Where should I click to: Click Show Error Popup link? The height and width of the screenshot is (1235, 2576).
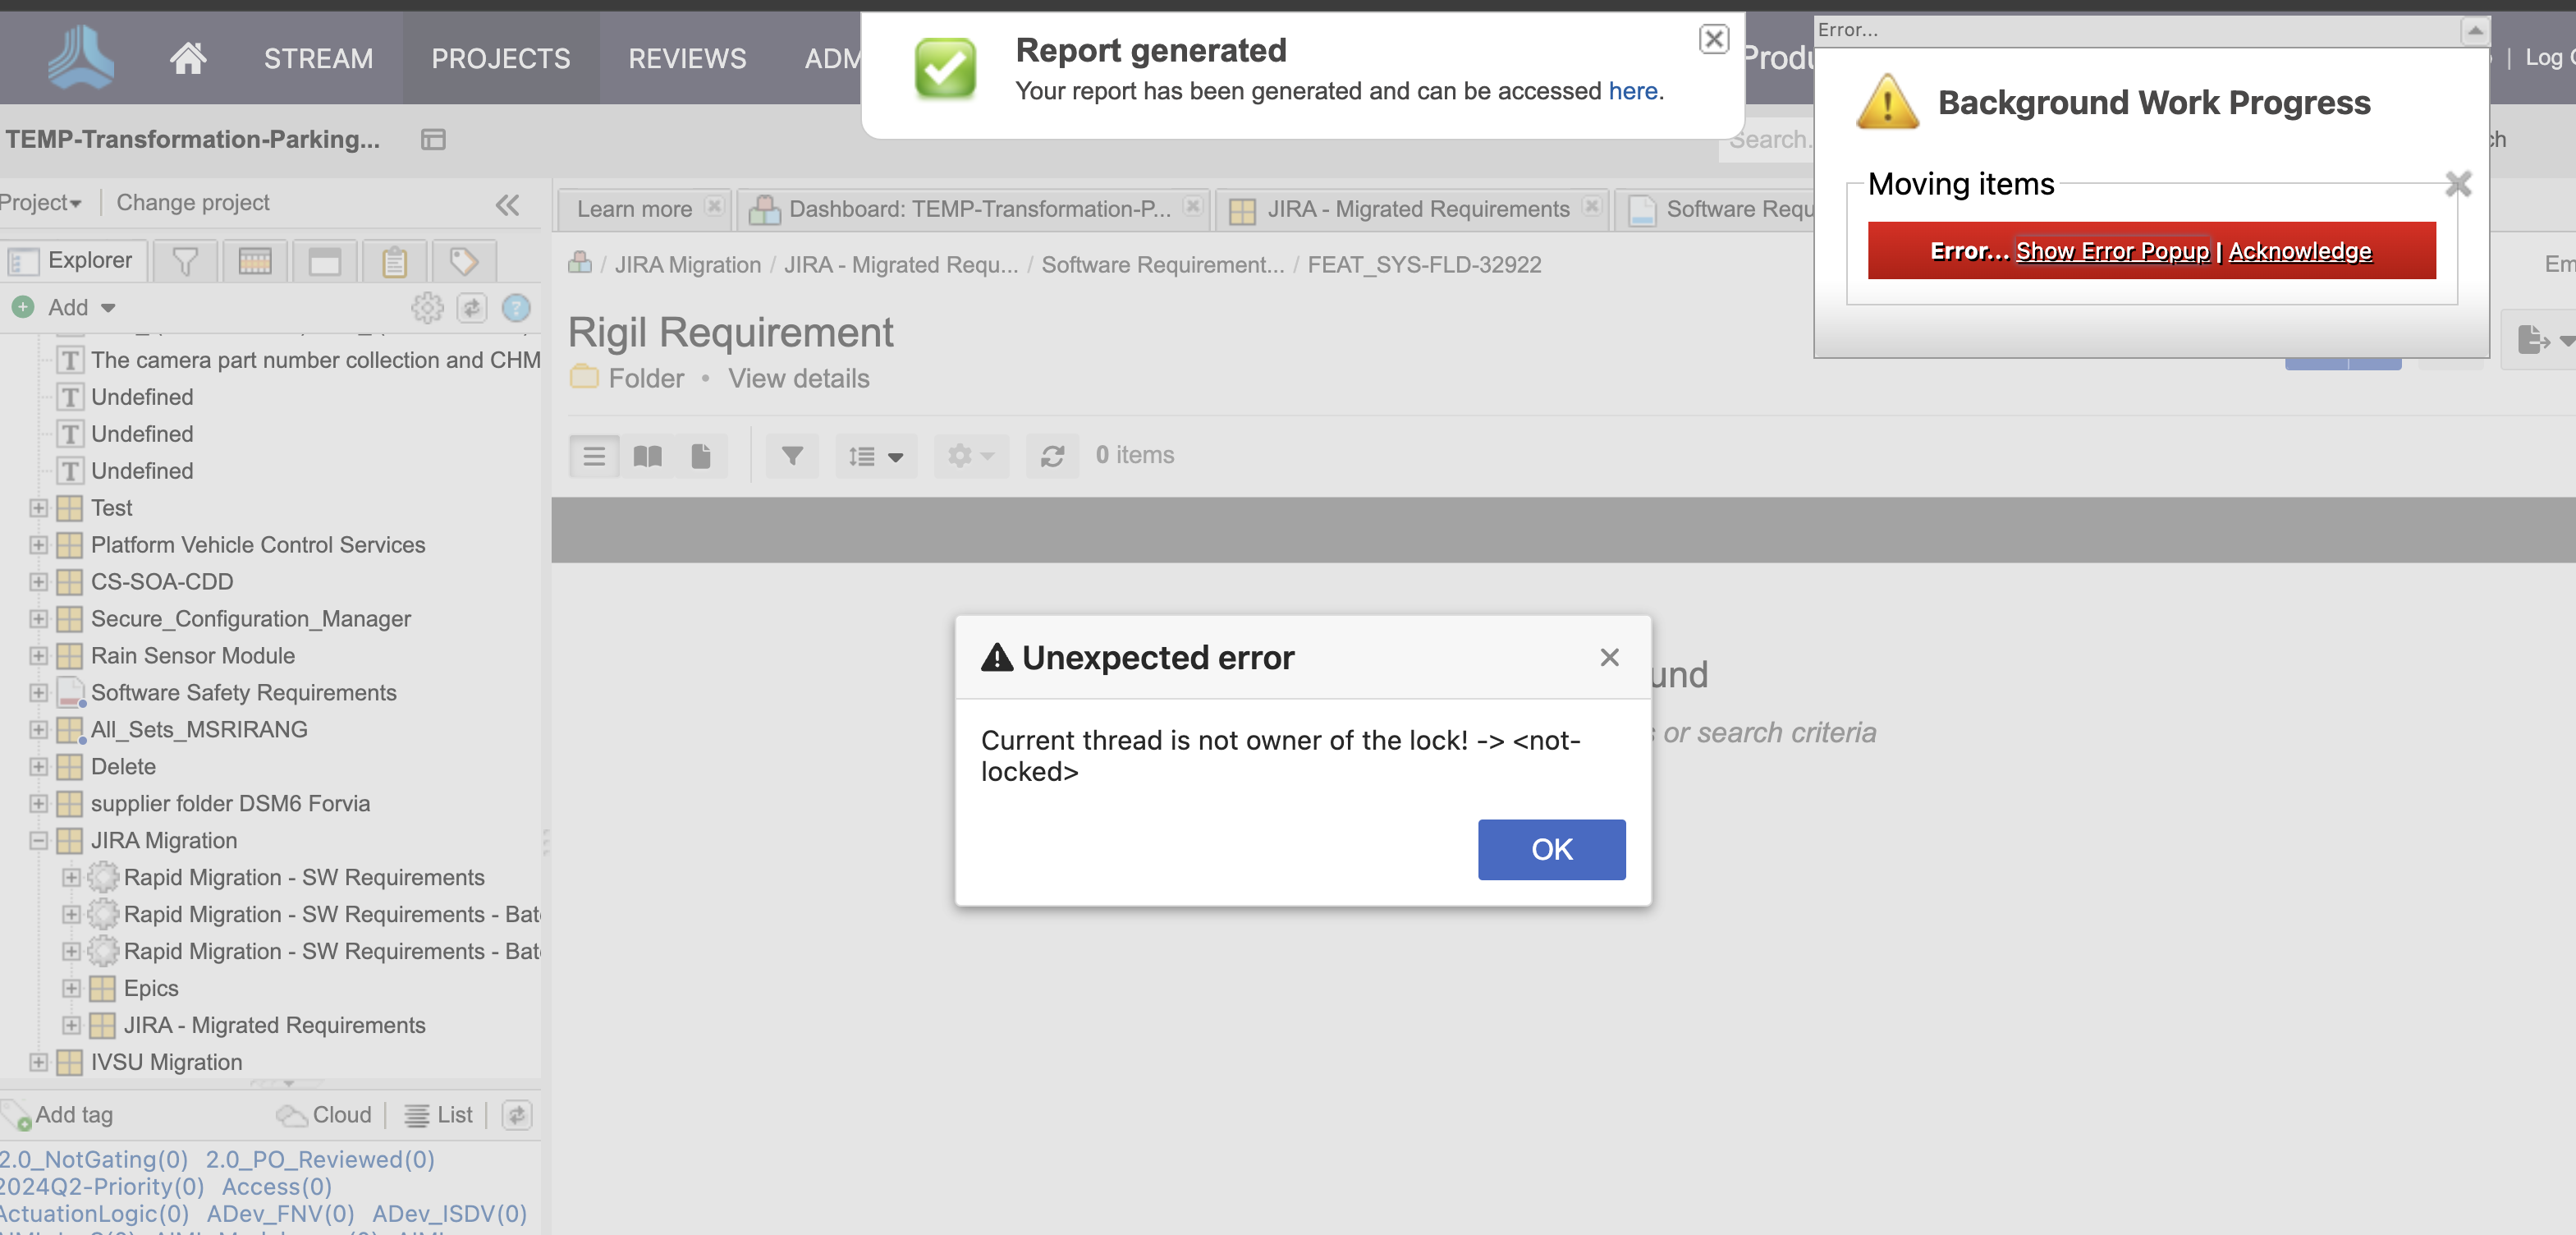(2112, 251)
